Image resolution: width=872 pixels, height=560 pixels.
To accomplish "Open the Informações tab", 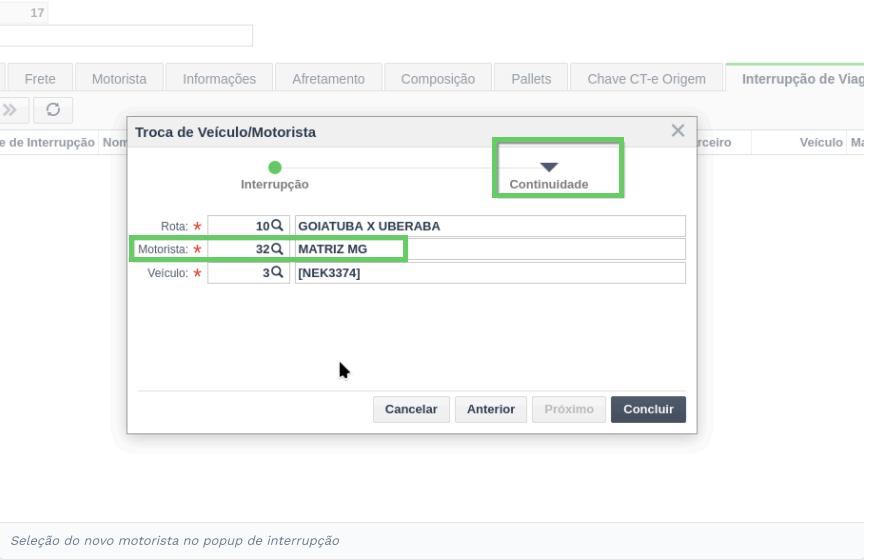I will (219, 79).
